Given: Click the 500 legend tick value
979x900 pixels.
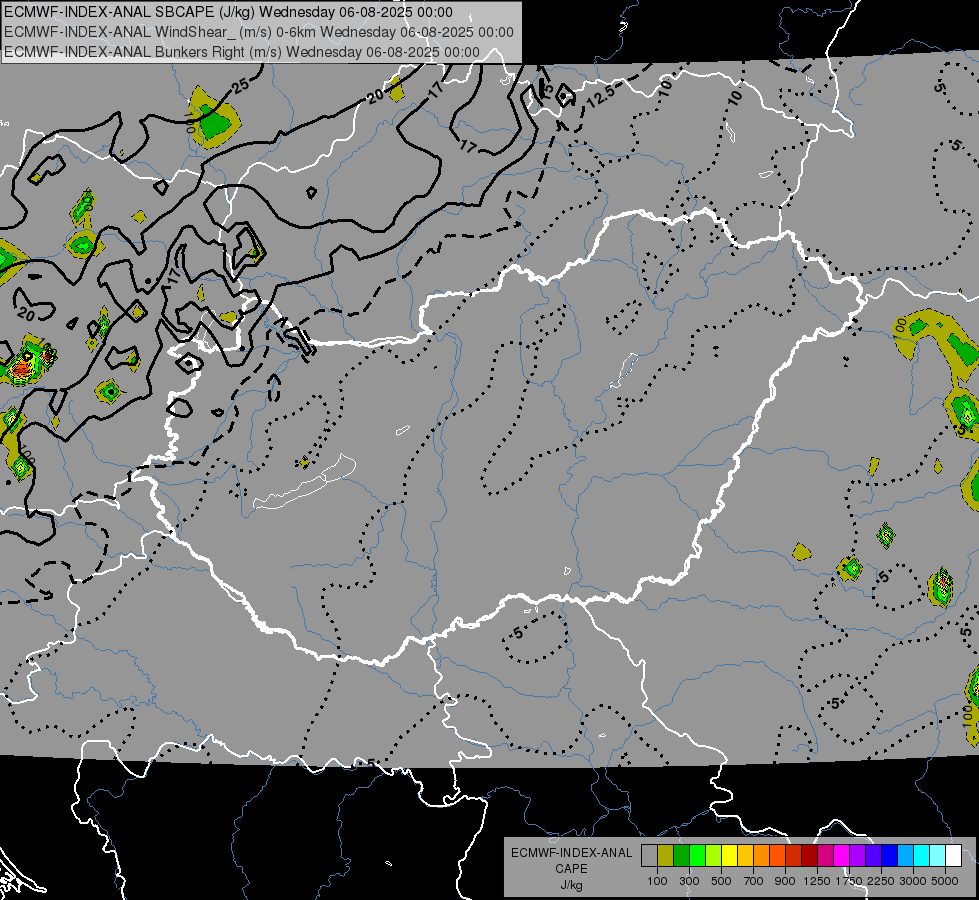Looking at the screenshot, I should tap(721, 881).
